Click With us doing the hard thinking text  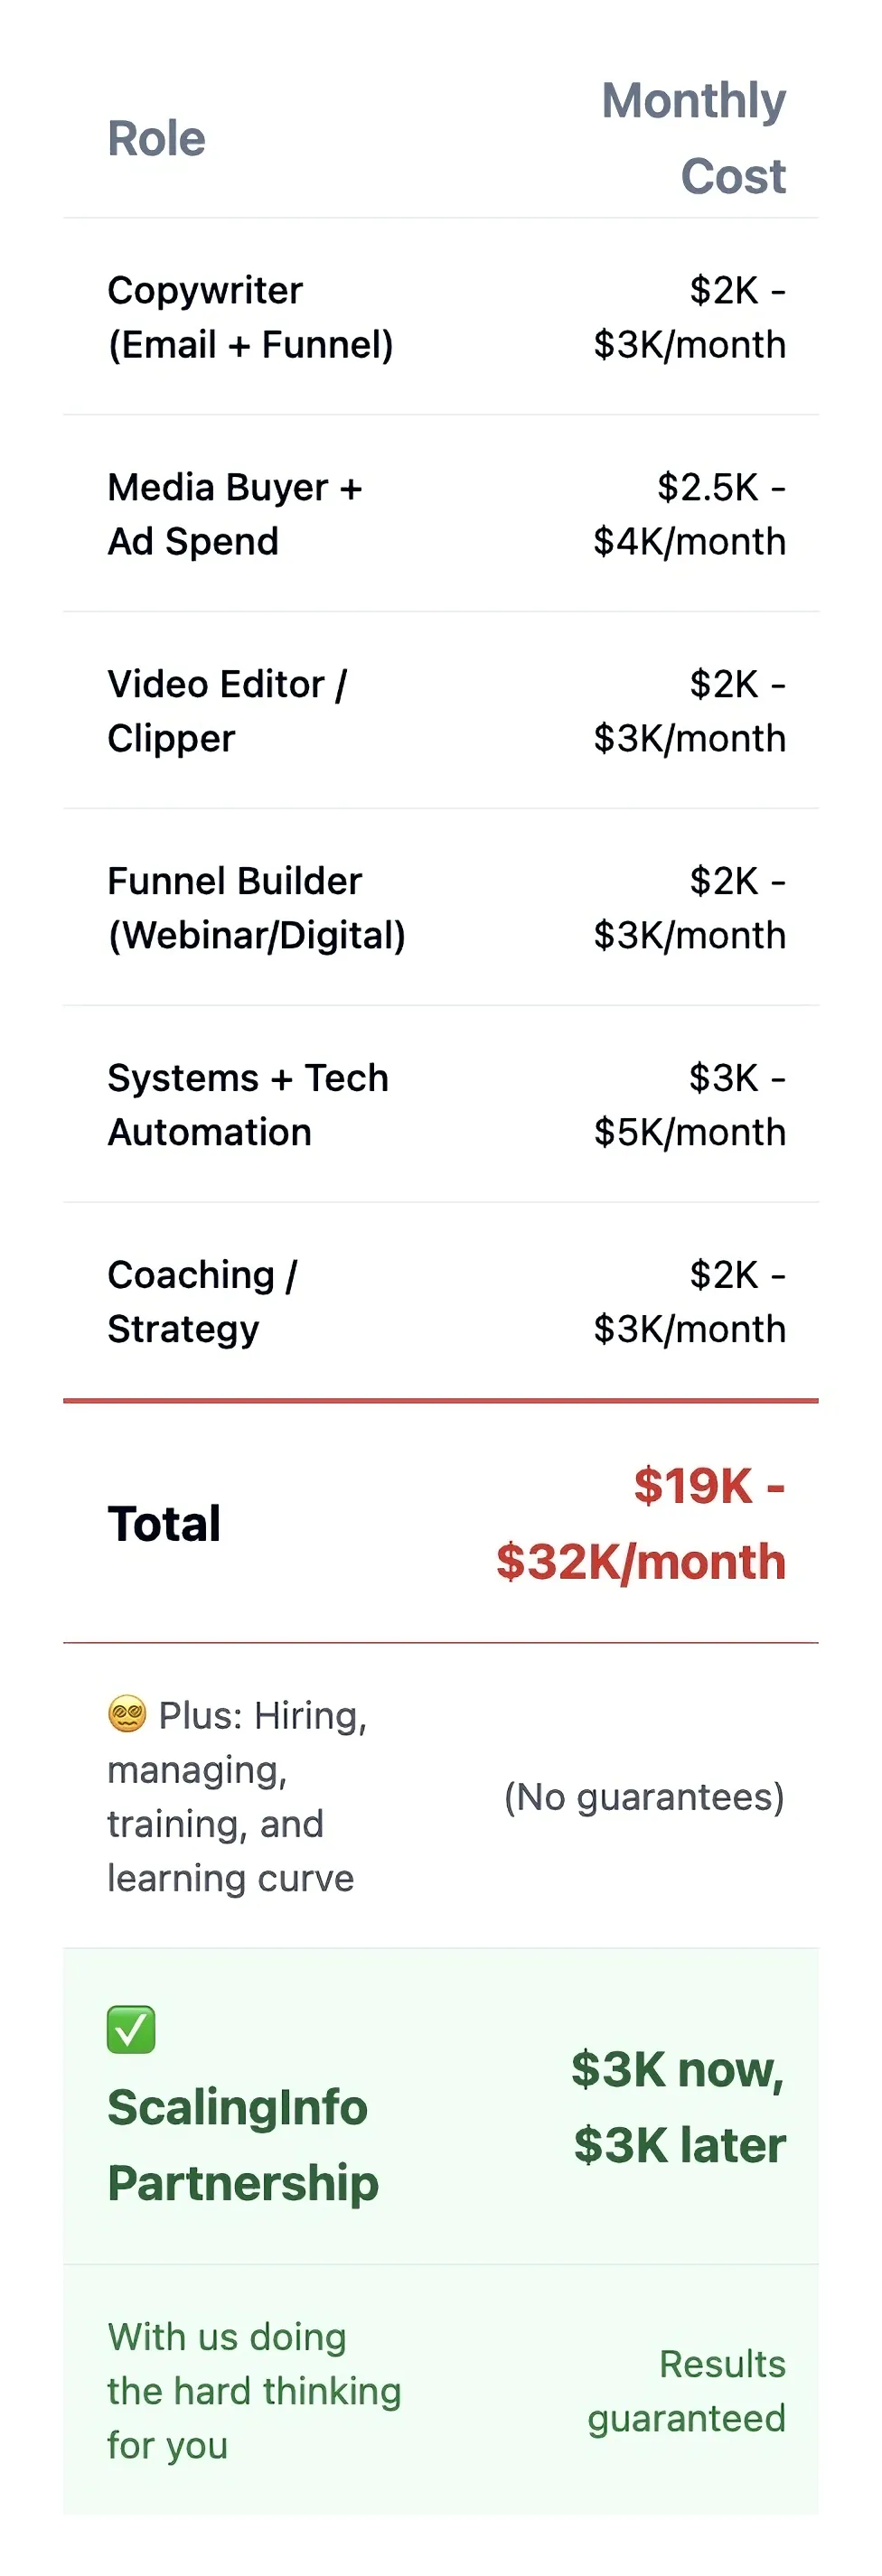(x=254, y=2391)
